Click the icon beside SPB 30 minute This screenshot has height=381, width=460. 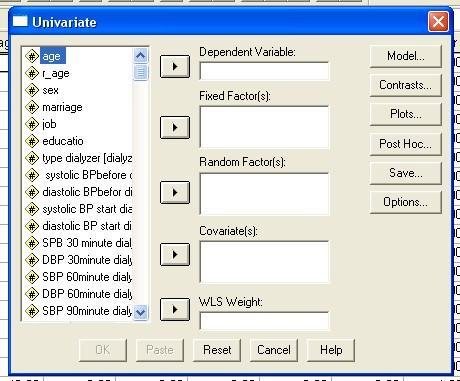pos(32,243)
